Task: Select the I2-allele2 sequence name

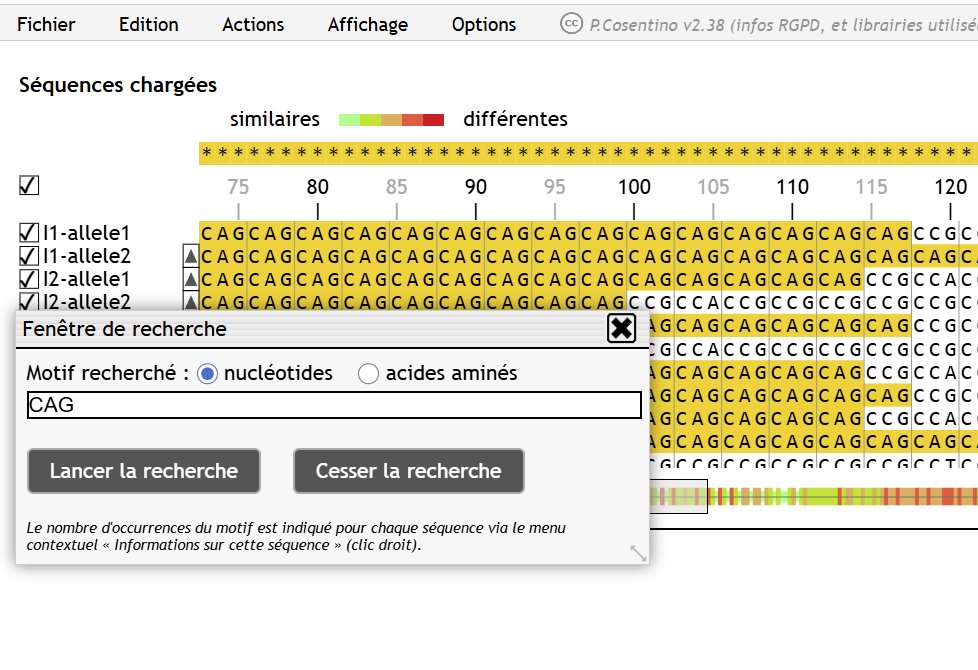Action: tap(87, 301)
